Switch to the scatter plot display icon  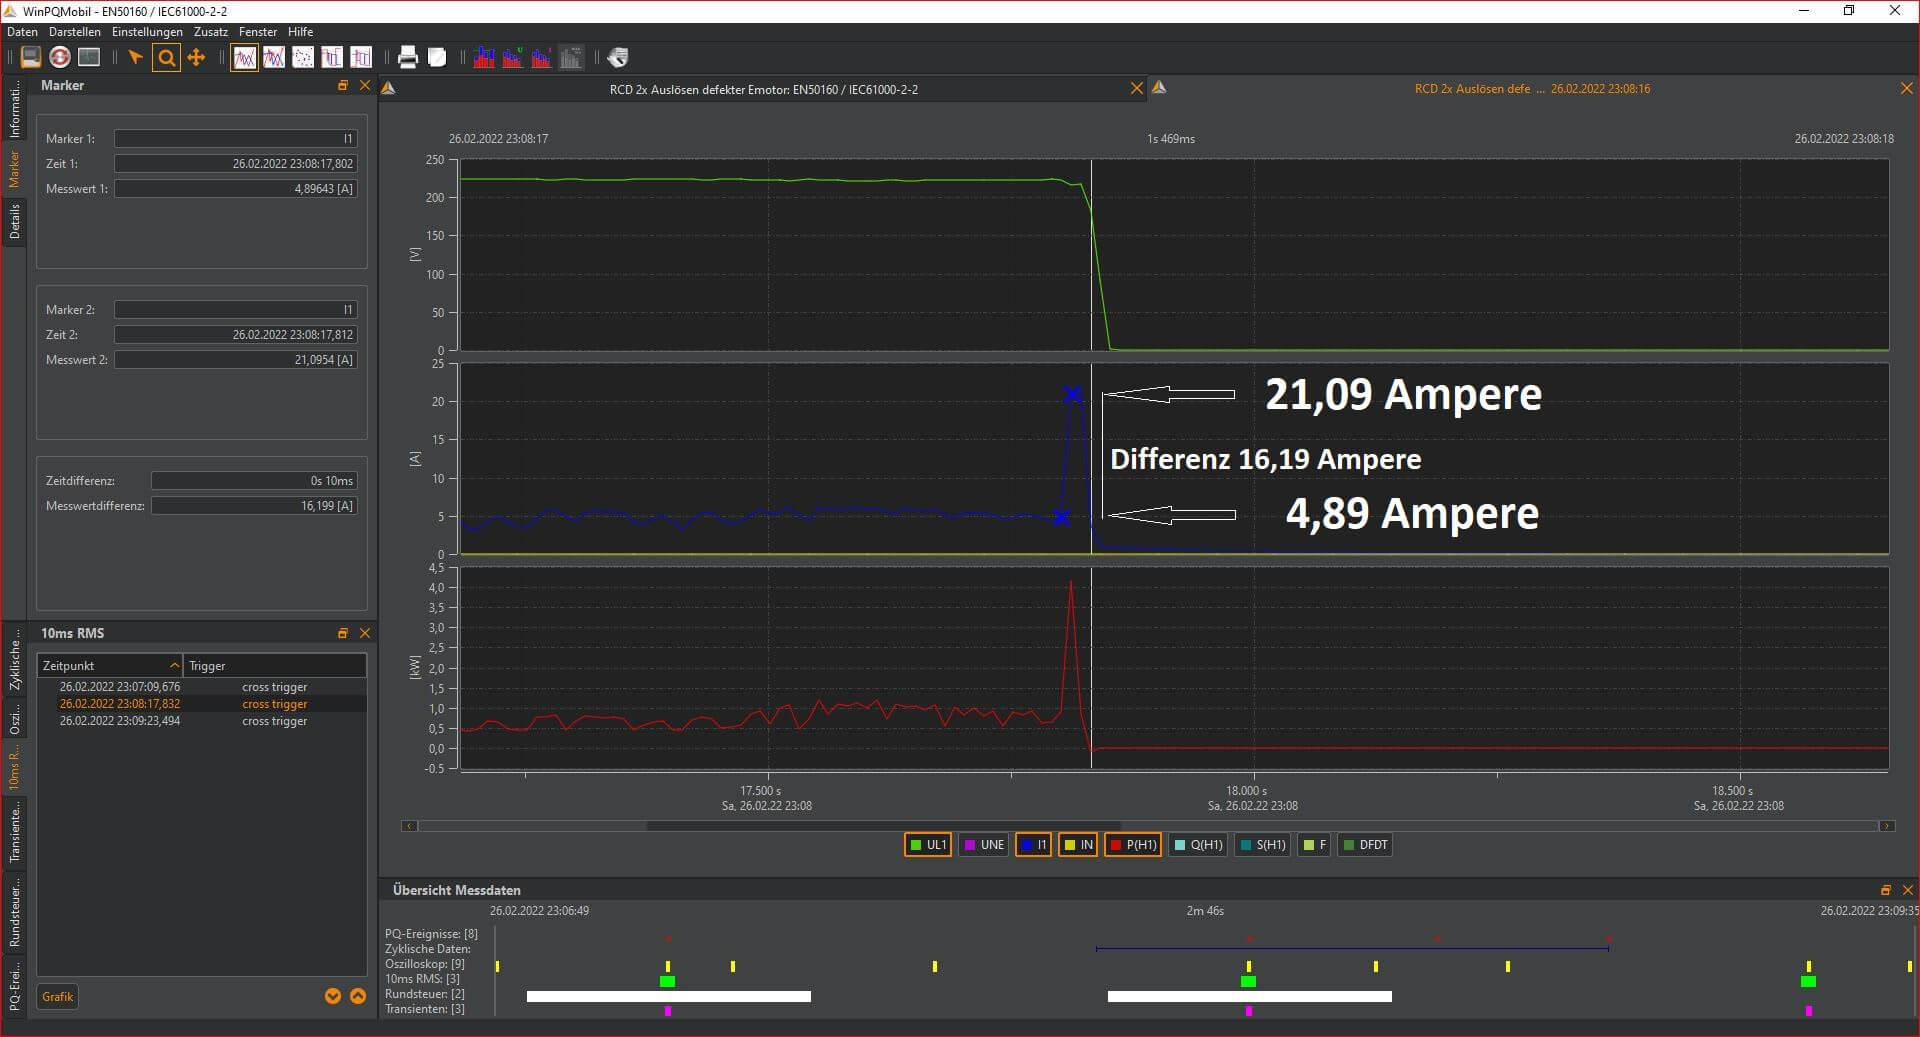(302, 57)
